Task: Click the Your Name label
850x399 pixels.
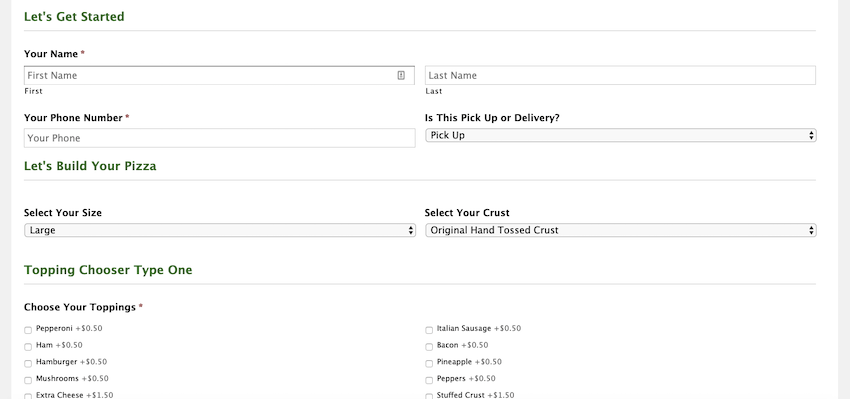Action: coord(51,54)
